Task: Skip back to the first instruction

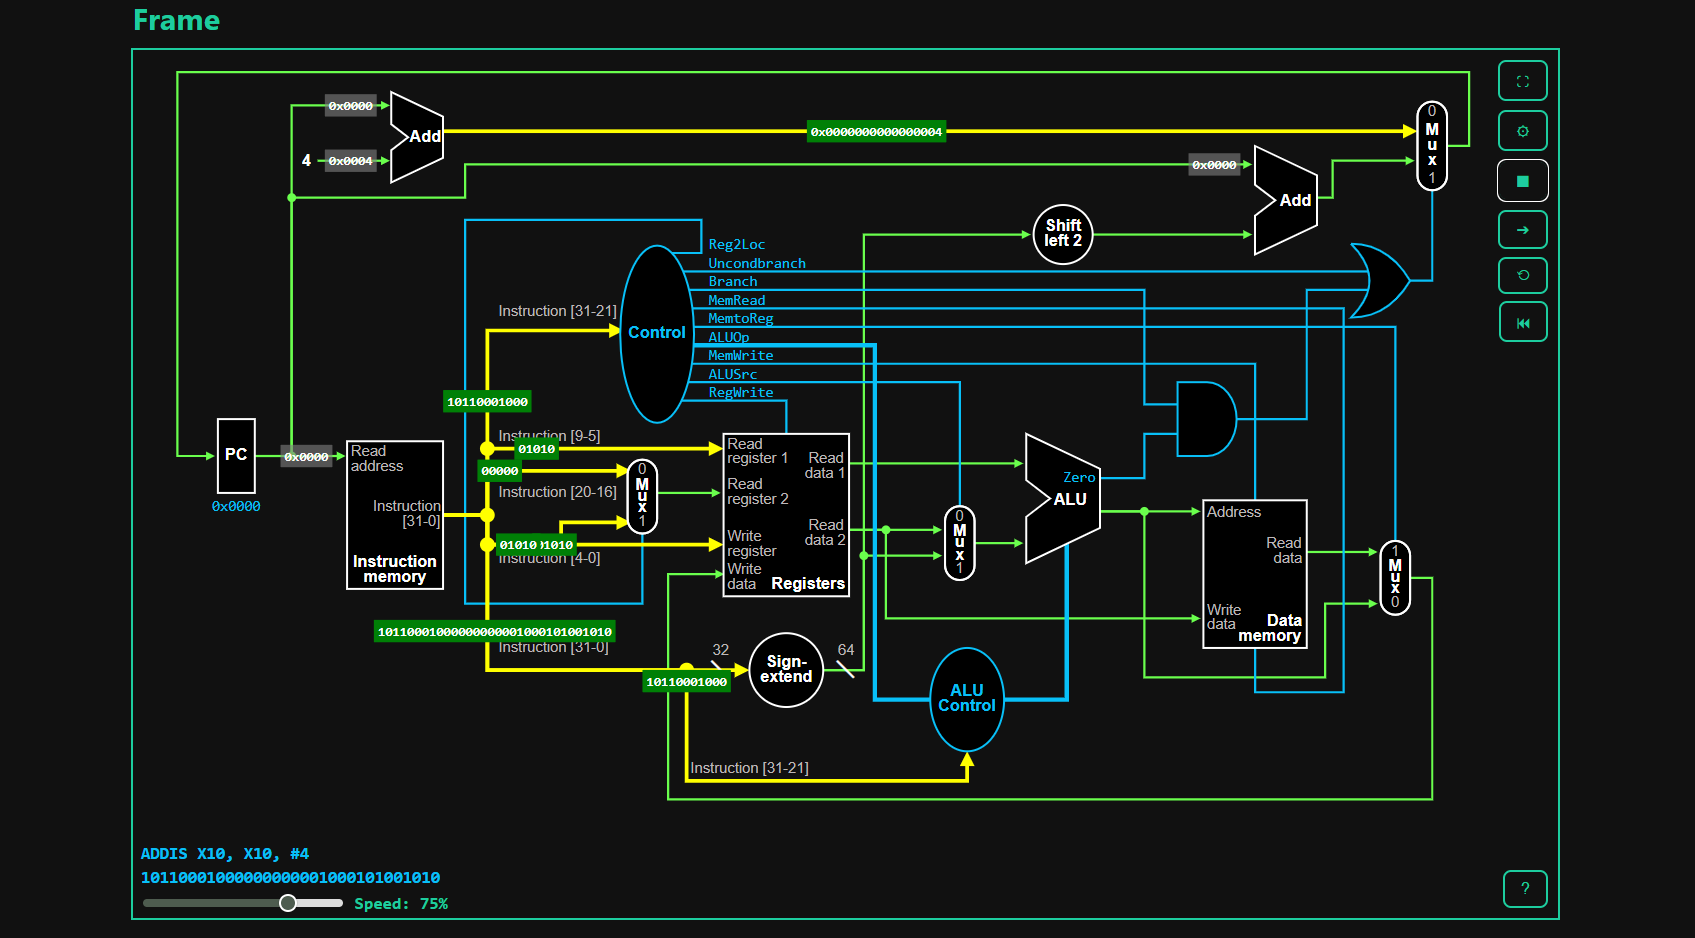Action: click(x=1522, y=322)
